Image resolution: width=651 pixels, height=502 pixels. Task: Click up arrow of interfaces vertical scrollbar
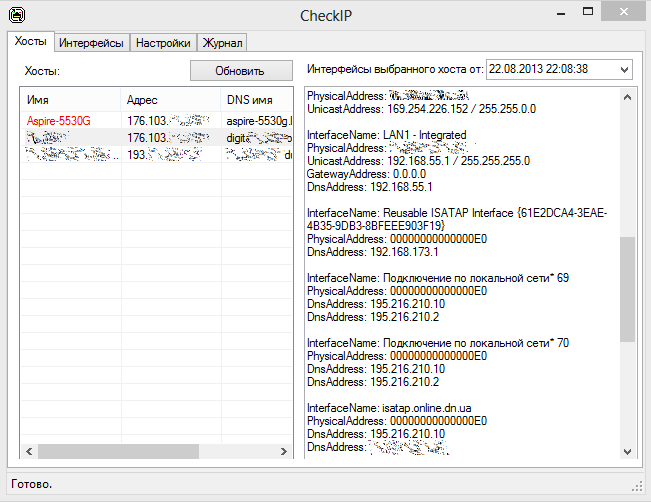(627, 98)
